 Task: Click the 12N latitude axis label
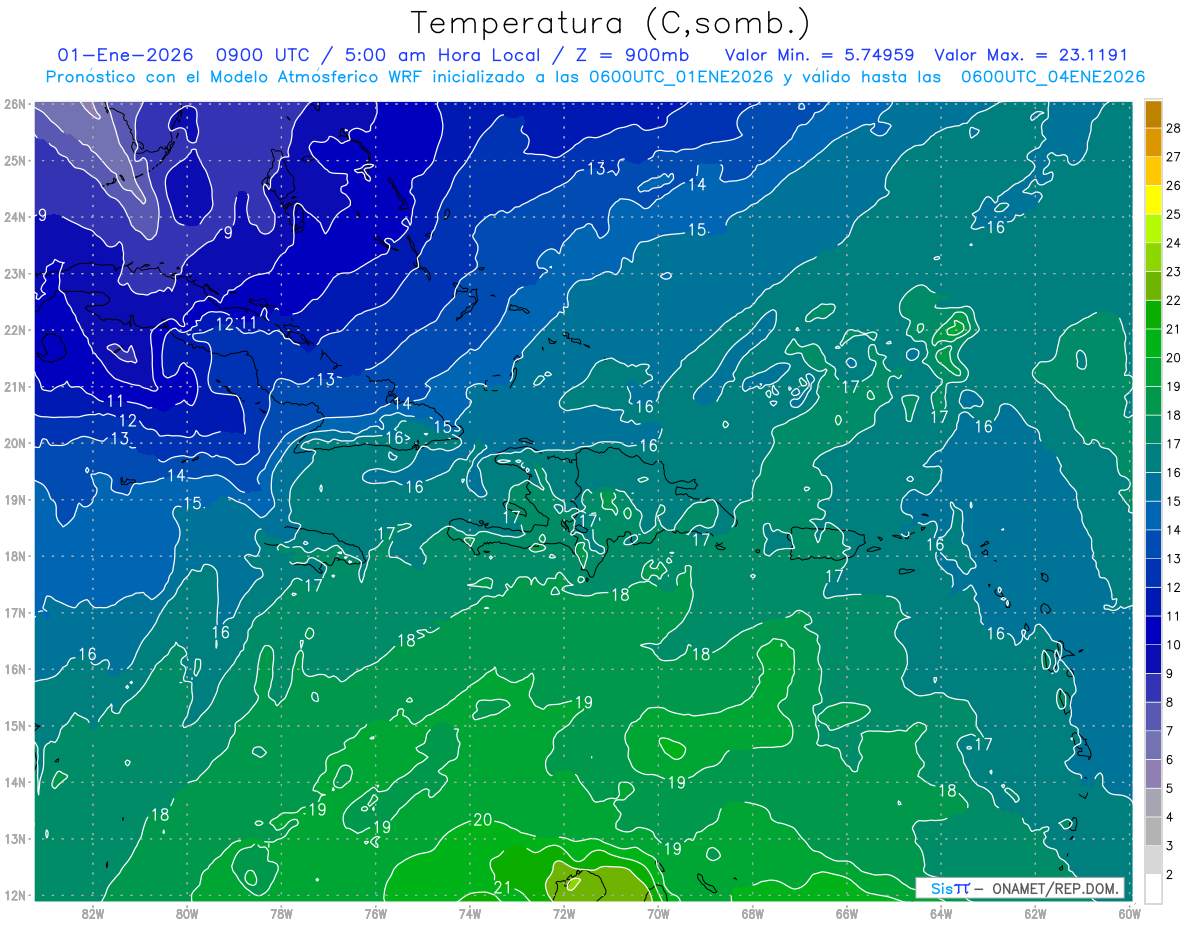coord(14,895)
